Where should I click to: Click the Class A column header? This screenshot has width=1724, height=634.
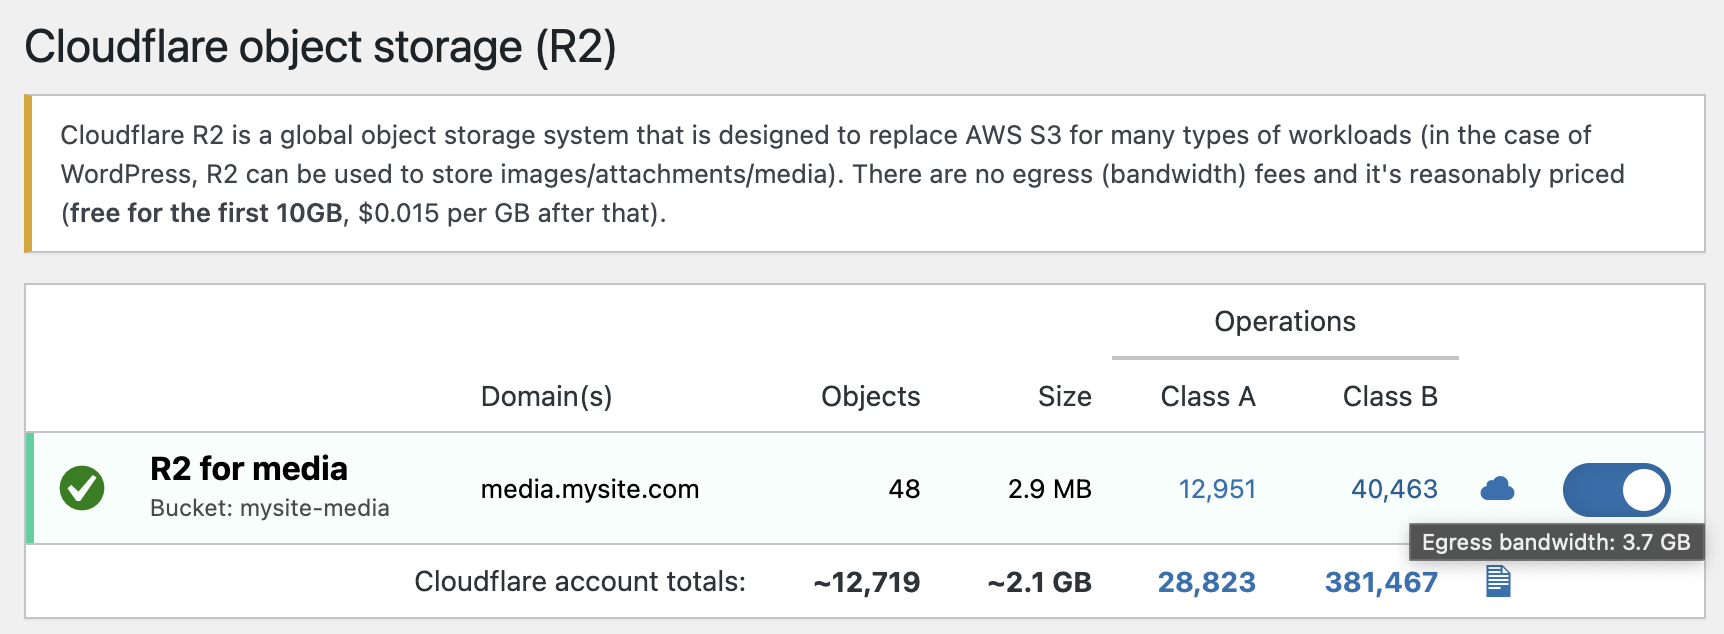(x=1207, y=397)
